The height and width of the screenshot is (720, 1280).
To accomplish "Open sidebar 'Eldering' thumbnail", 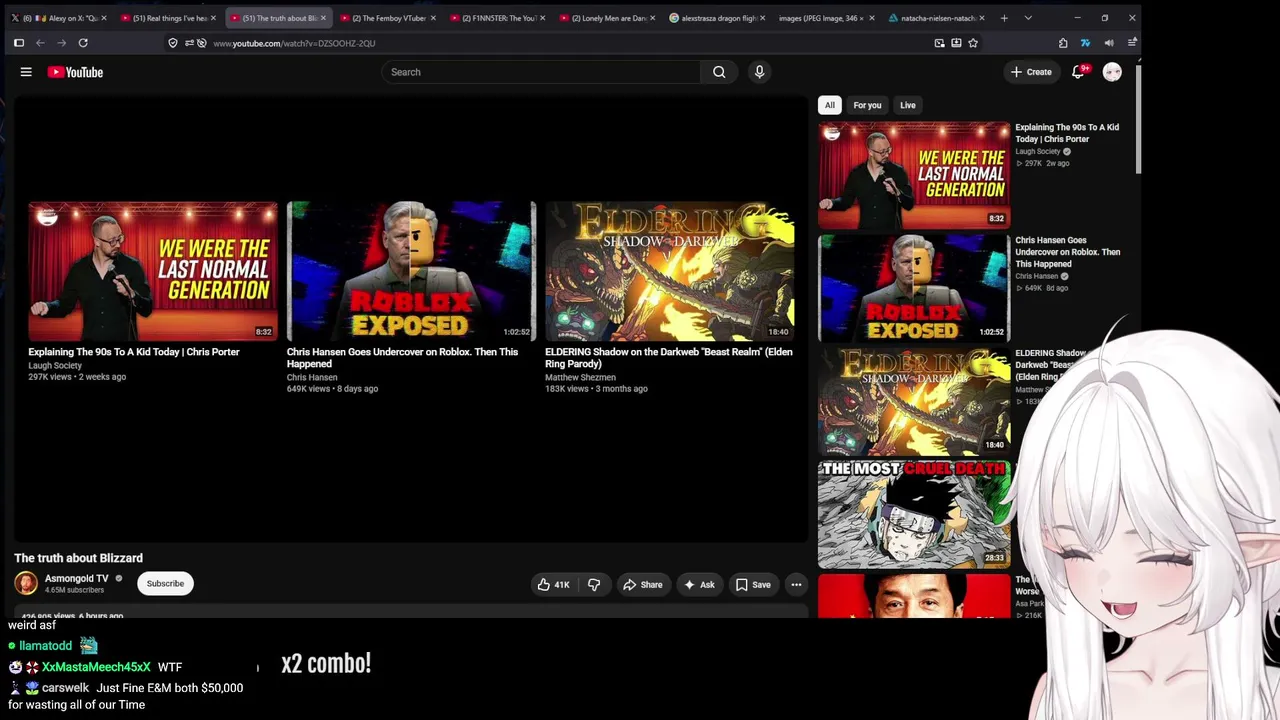I will tap(914, 401).
